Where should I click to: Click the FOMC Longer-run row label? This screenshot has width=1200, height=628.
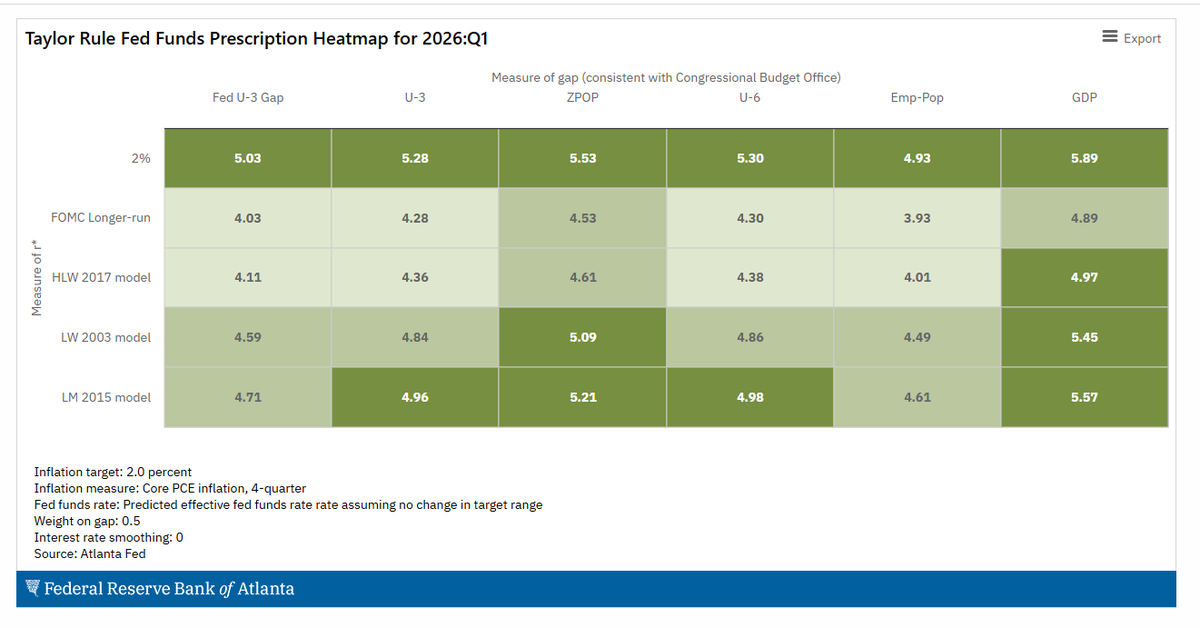[101, 217]
